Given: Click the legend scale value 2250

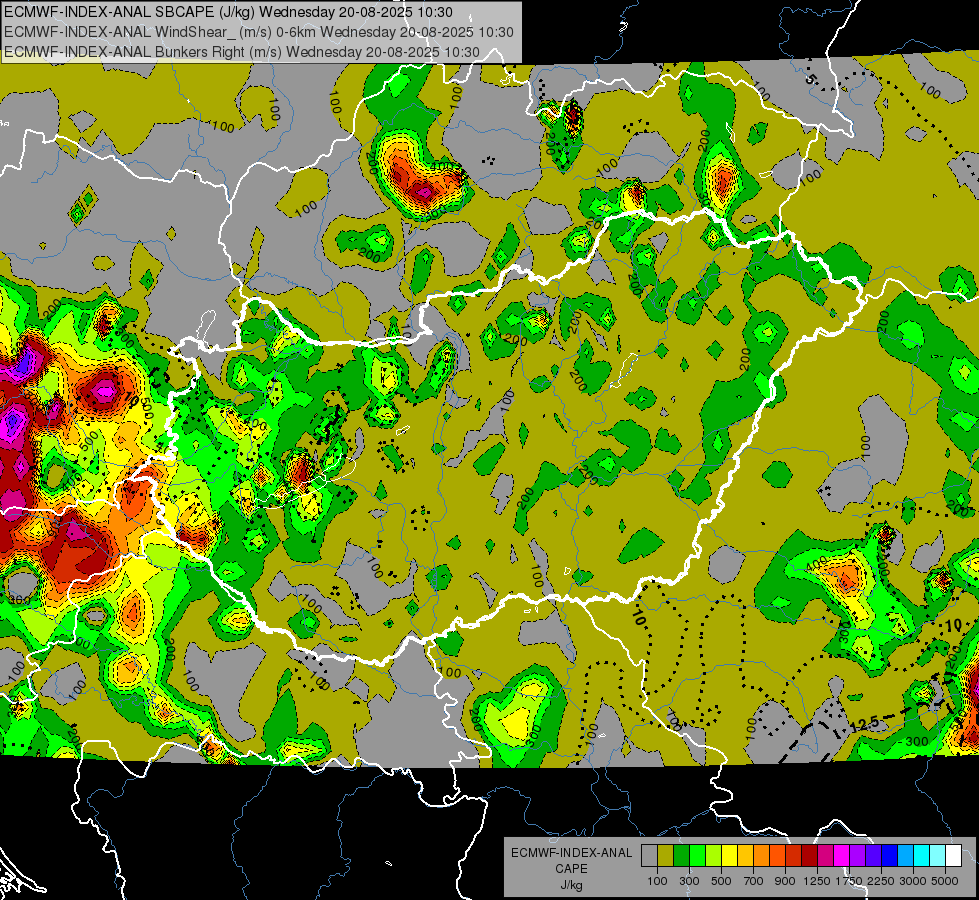Looking at the screenshot, I should point(881,881).
